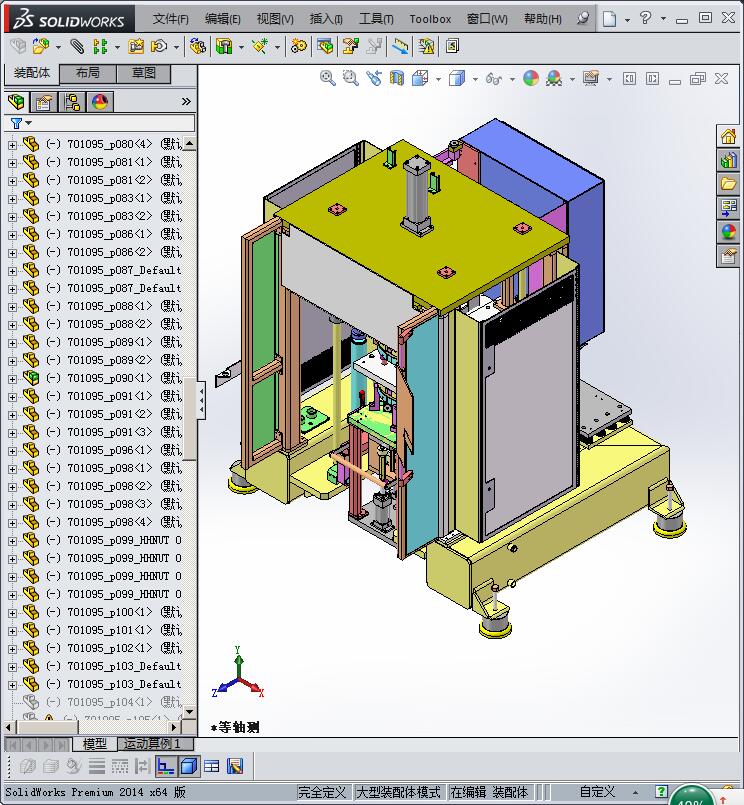Open the View Settings monitor icon
The image size is (744, 805).
(x=591, y=79)
